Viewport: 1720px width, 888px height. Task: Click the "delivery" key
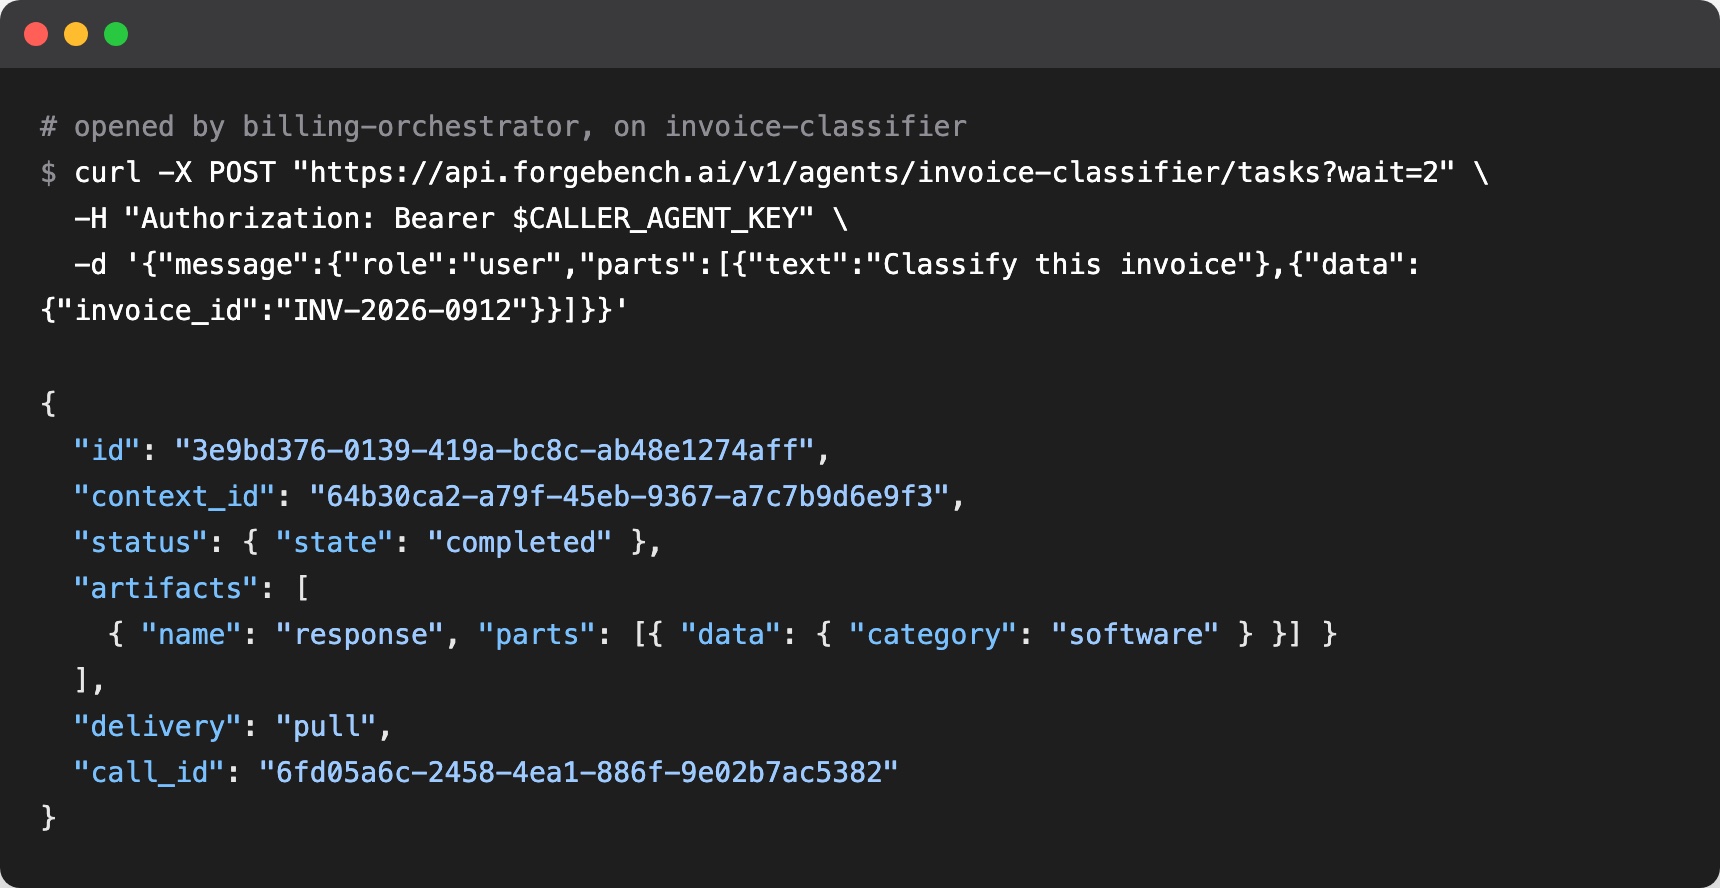pos(158,727)
